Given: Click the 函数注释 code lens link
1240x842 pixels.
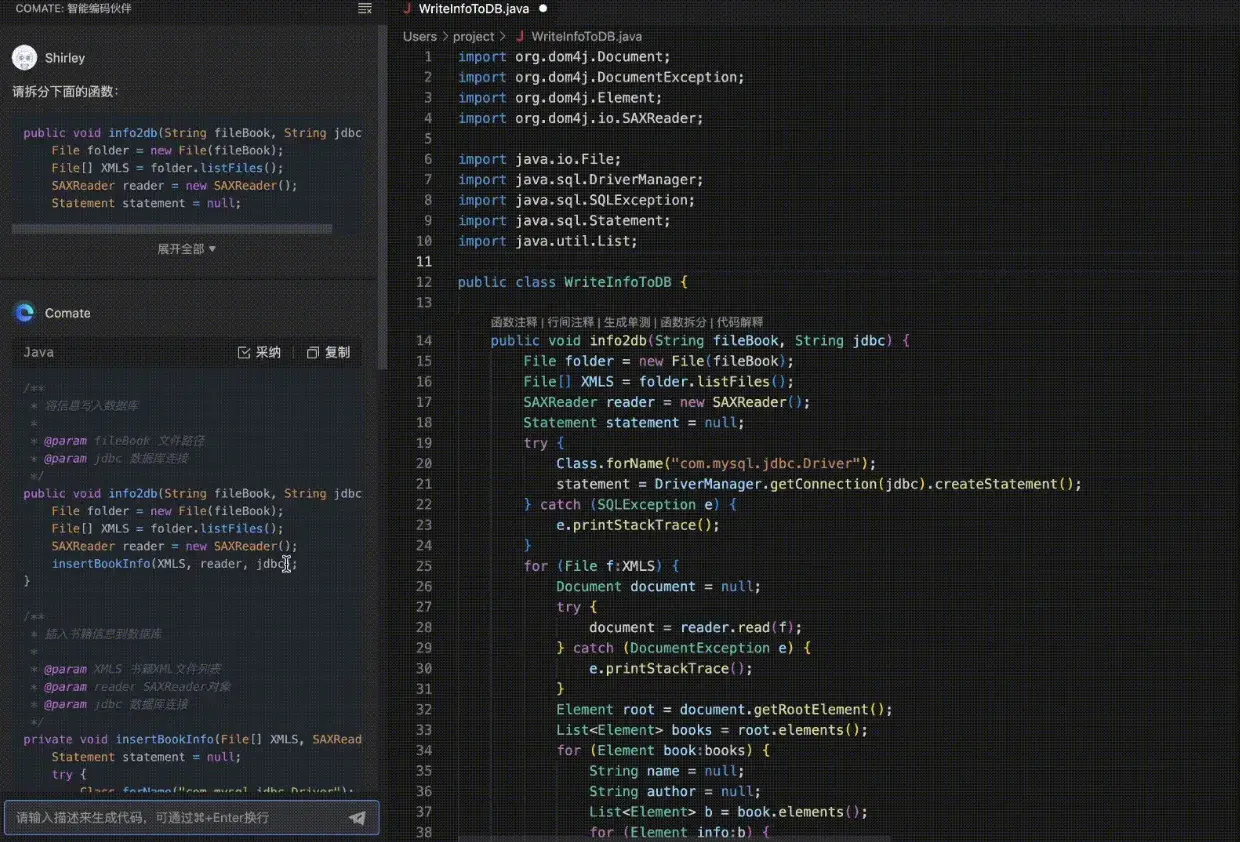Looking at the screenshot, I should (x=514, y=322).
